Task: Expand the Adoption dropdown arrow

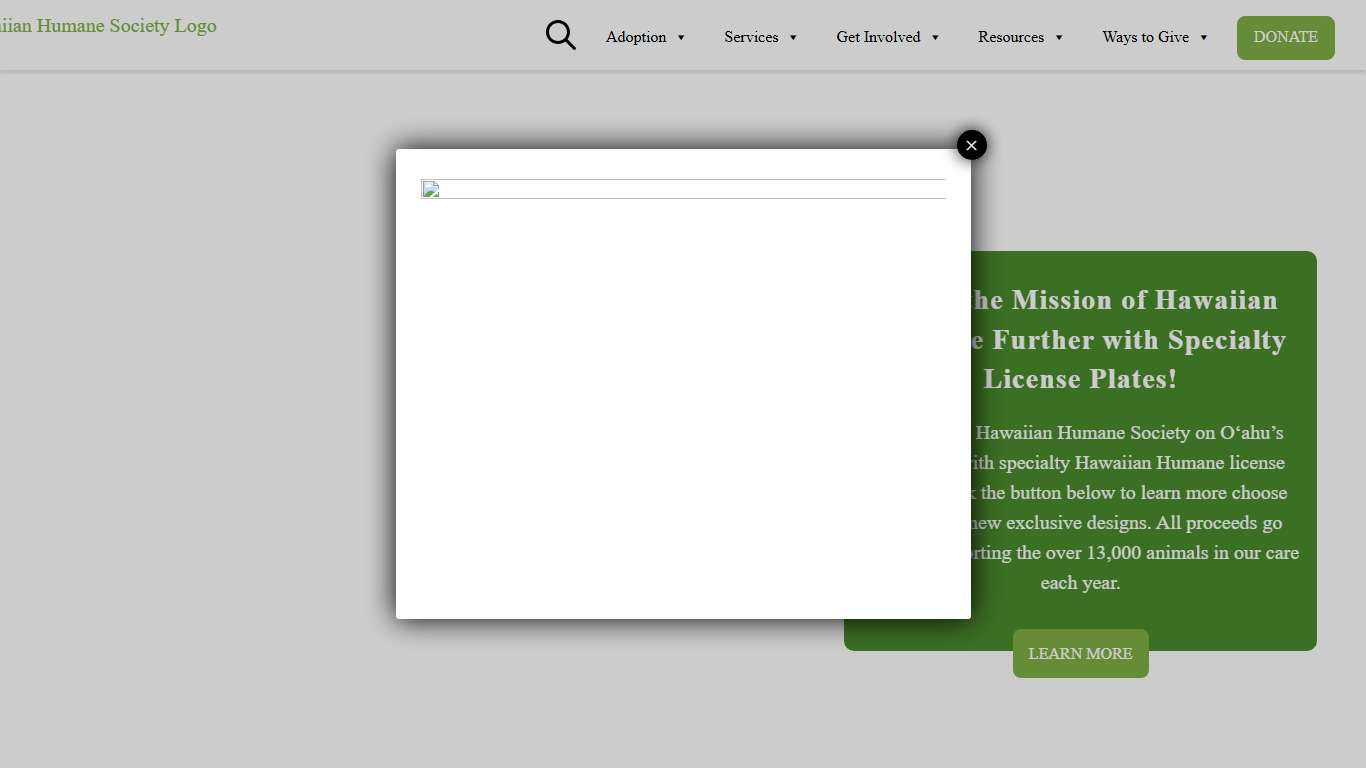Action: (681, 38)
